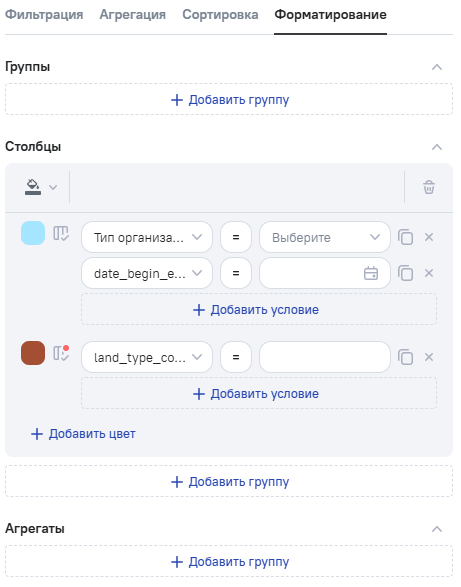
Task: Open the calendar date picker icon
Action: click(x=371, y=273)
